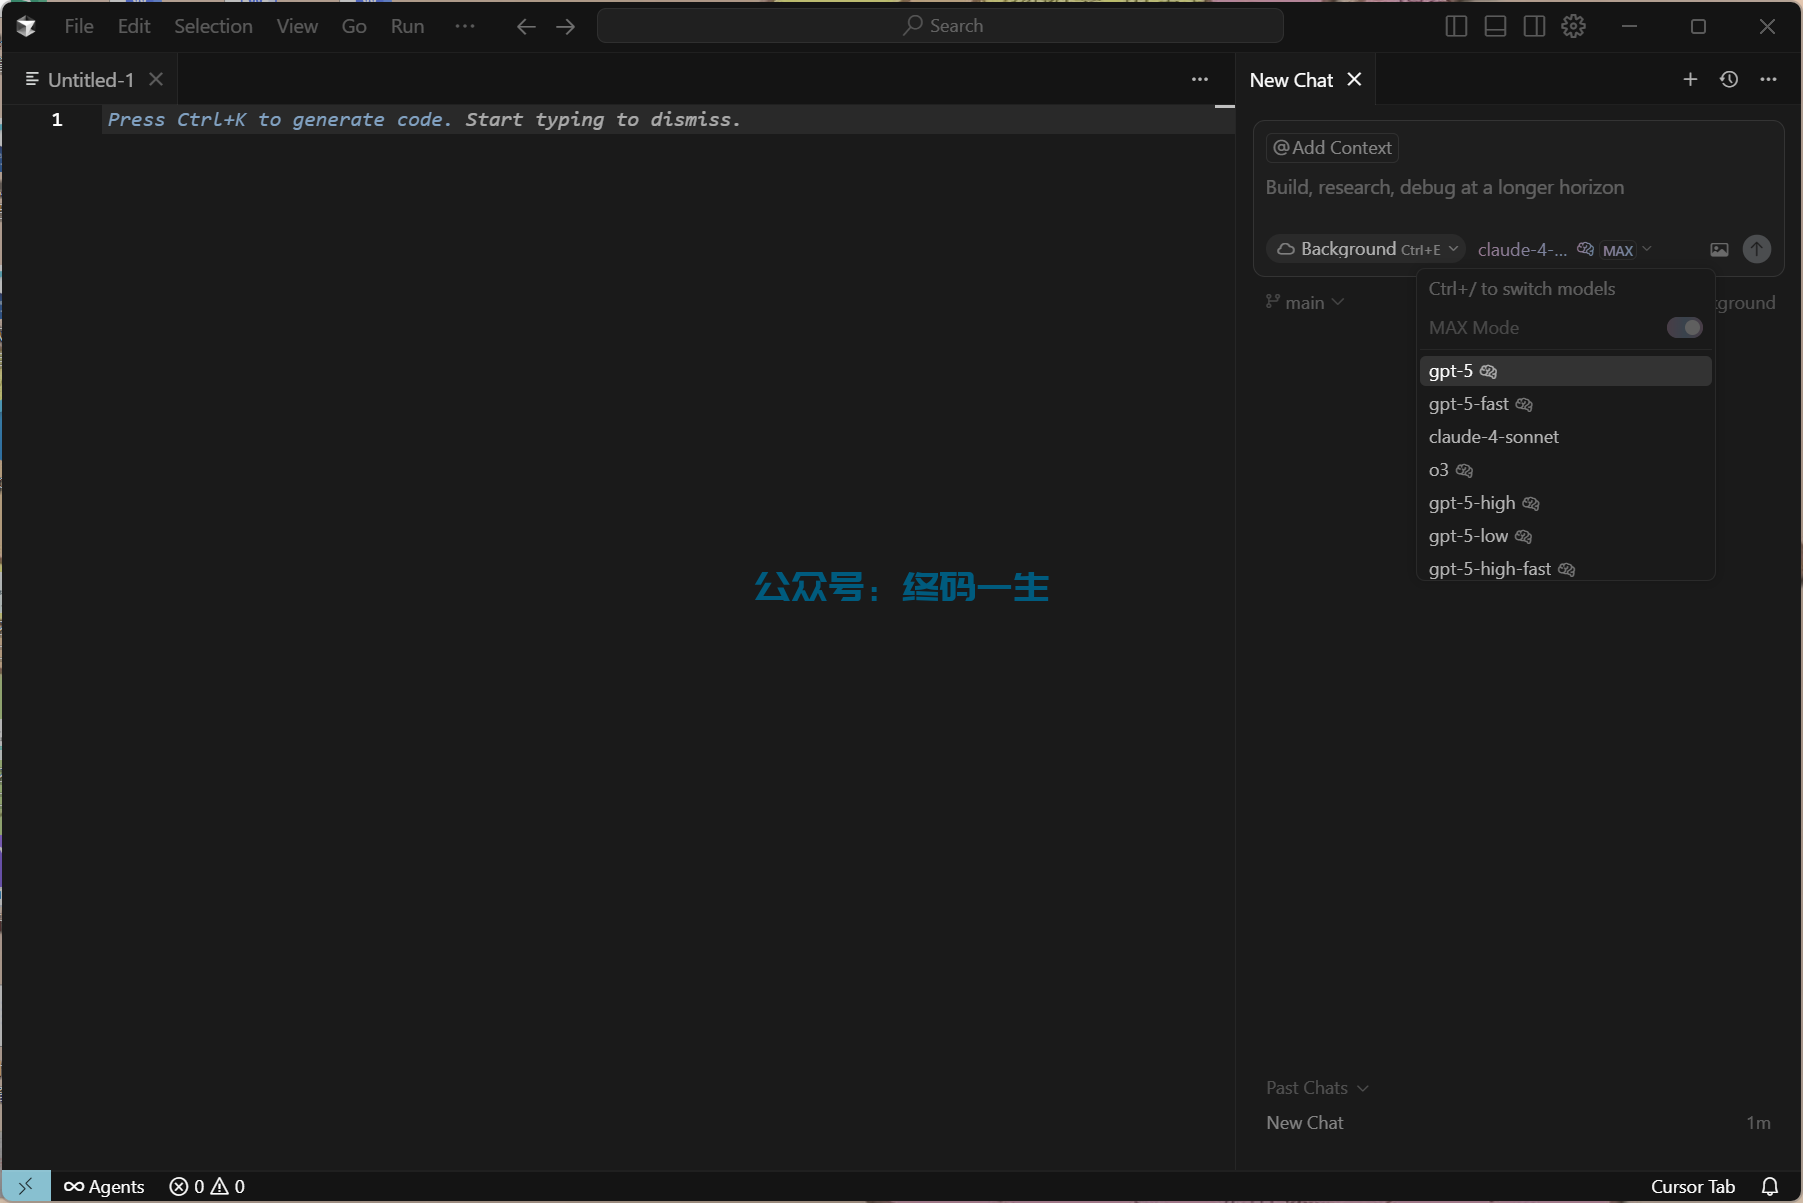Image resolution: width=1803 pixels, height=1203 pixels.
Task: Open the New Chat past chat entry
Action: coord(1518,1123)
